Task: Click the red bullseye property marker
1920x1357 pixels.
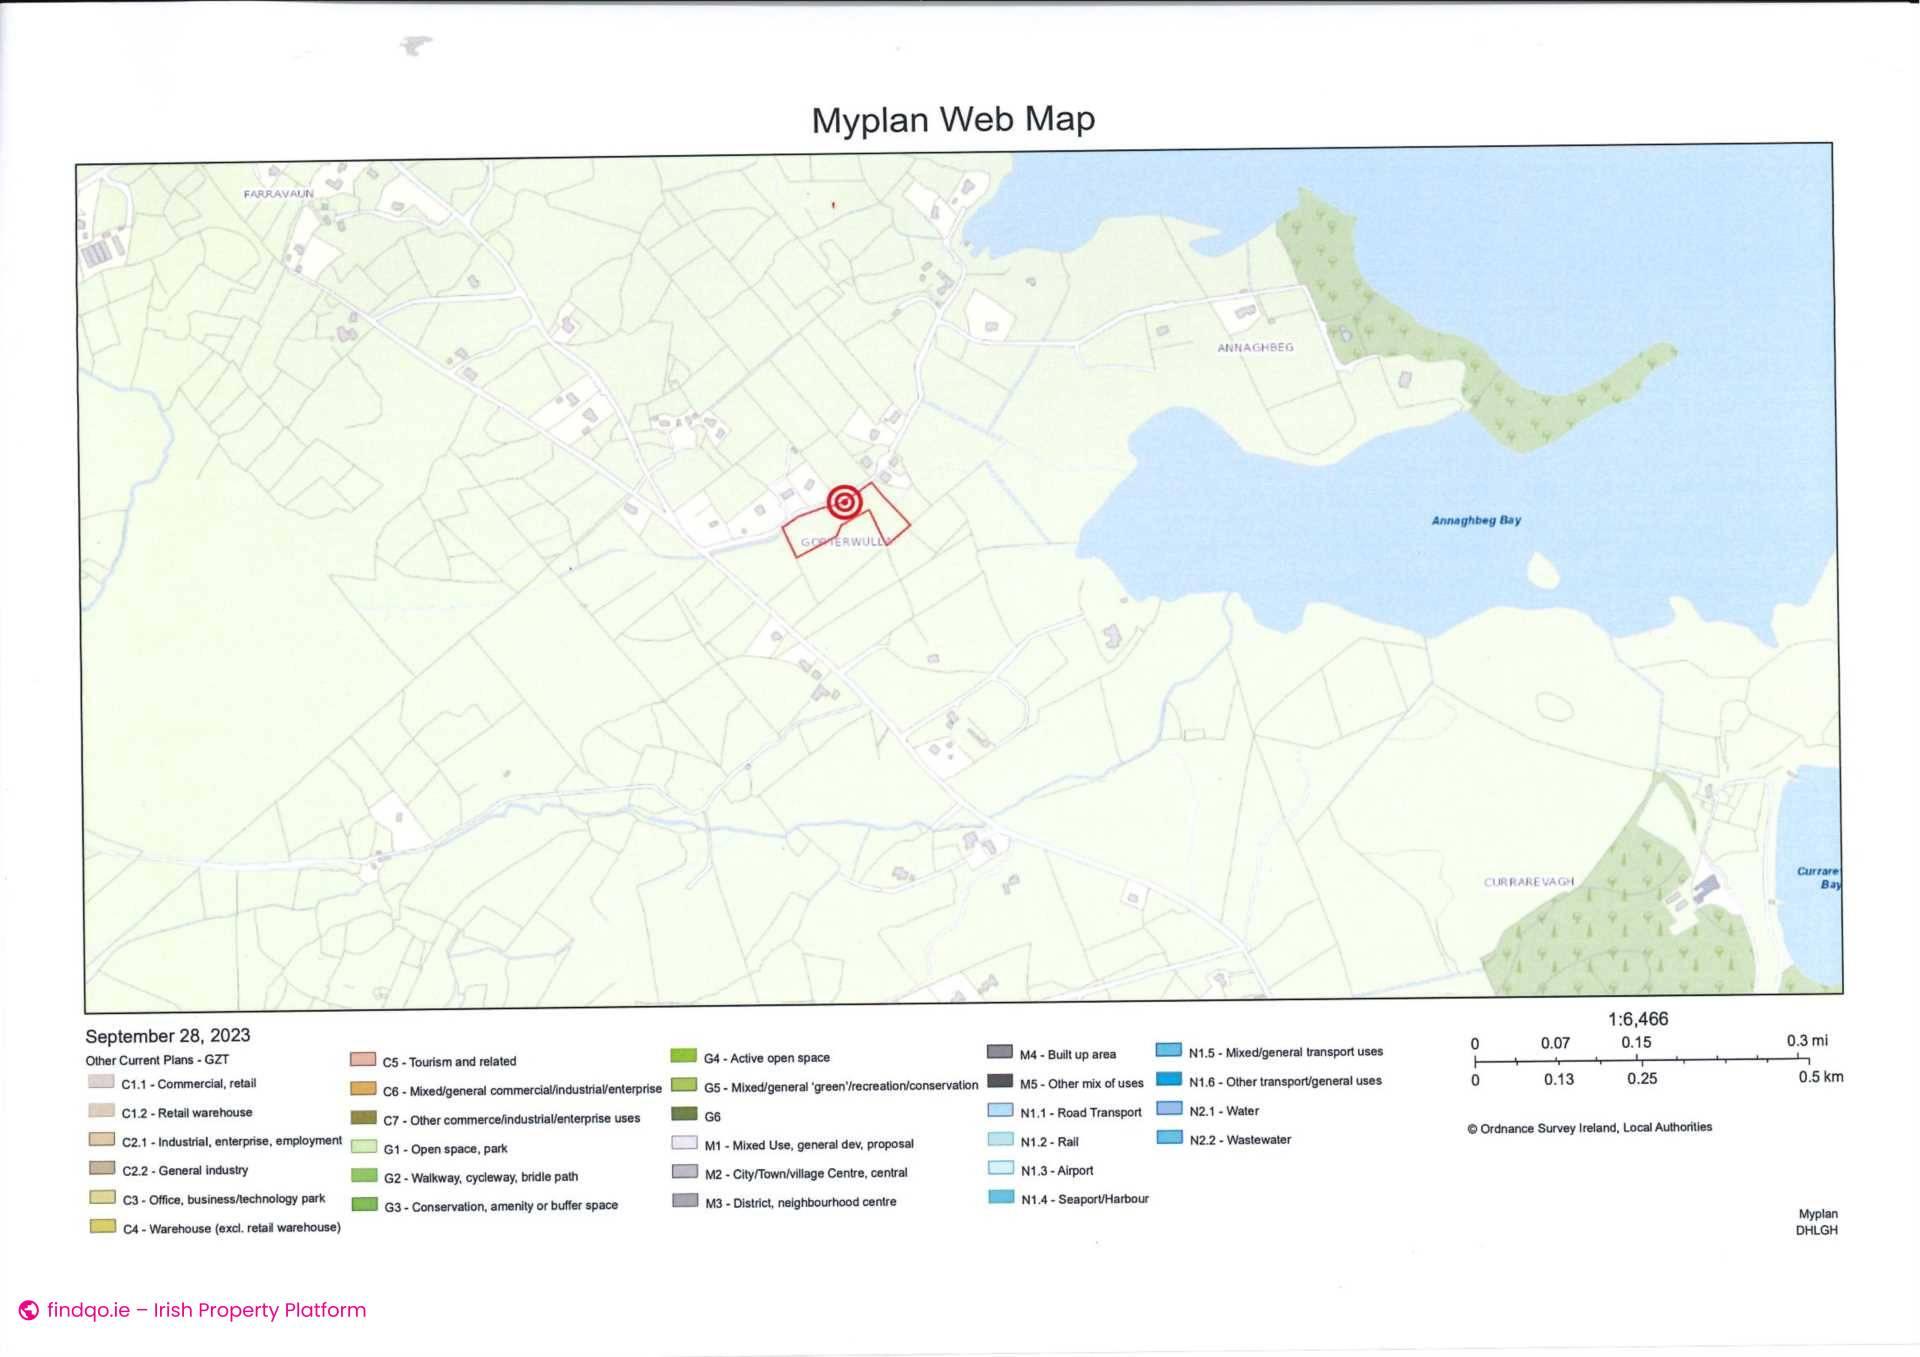Action: pyautogui.click(x=843, y=503)
